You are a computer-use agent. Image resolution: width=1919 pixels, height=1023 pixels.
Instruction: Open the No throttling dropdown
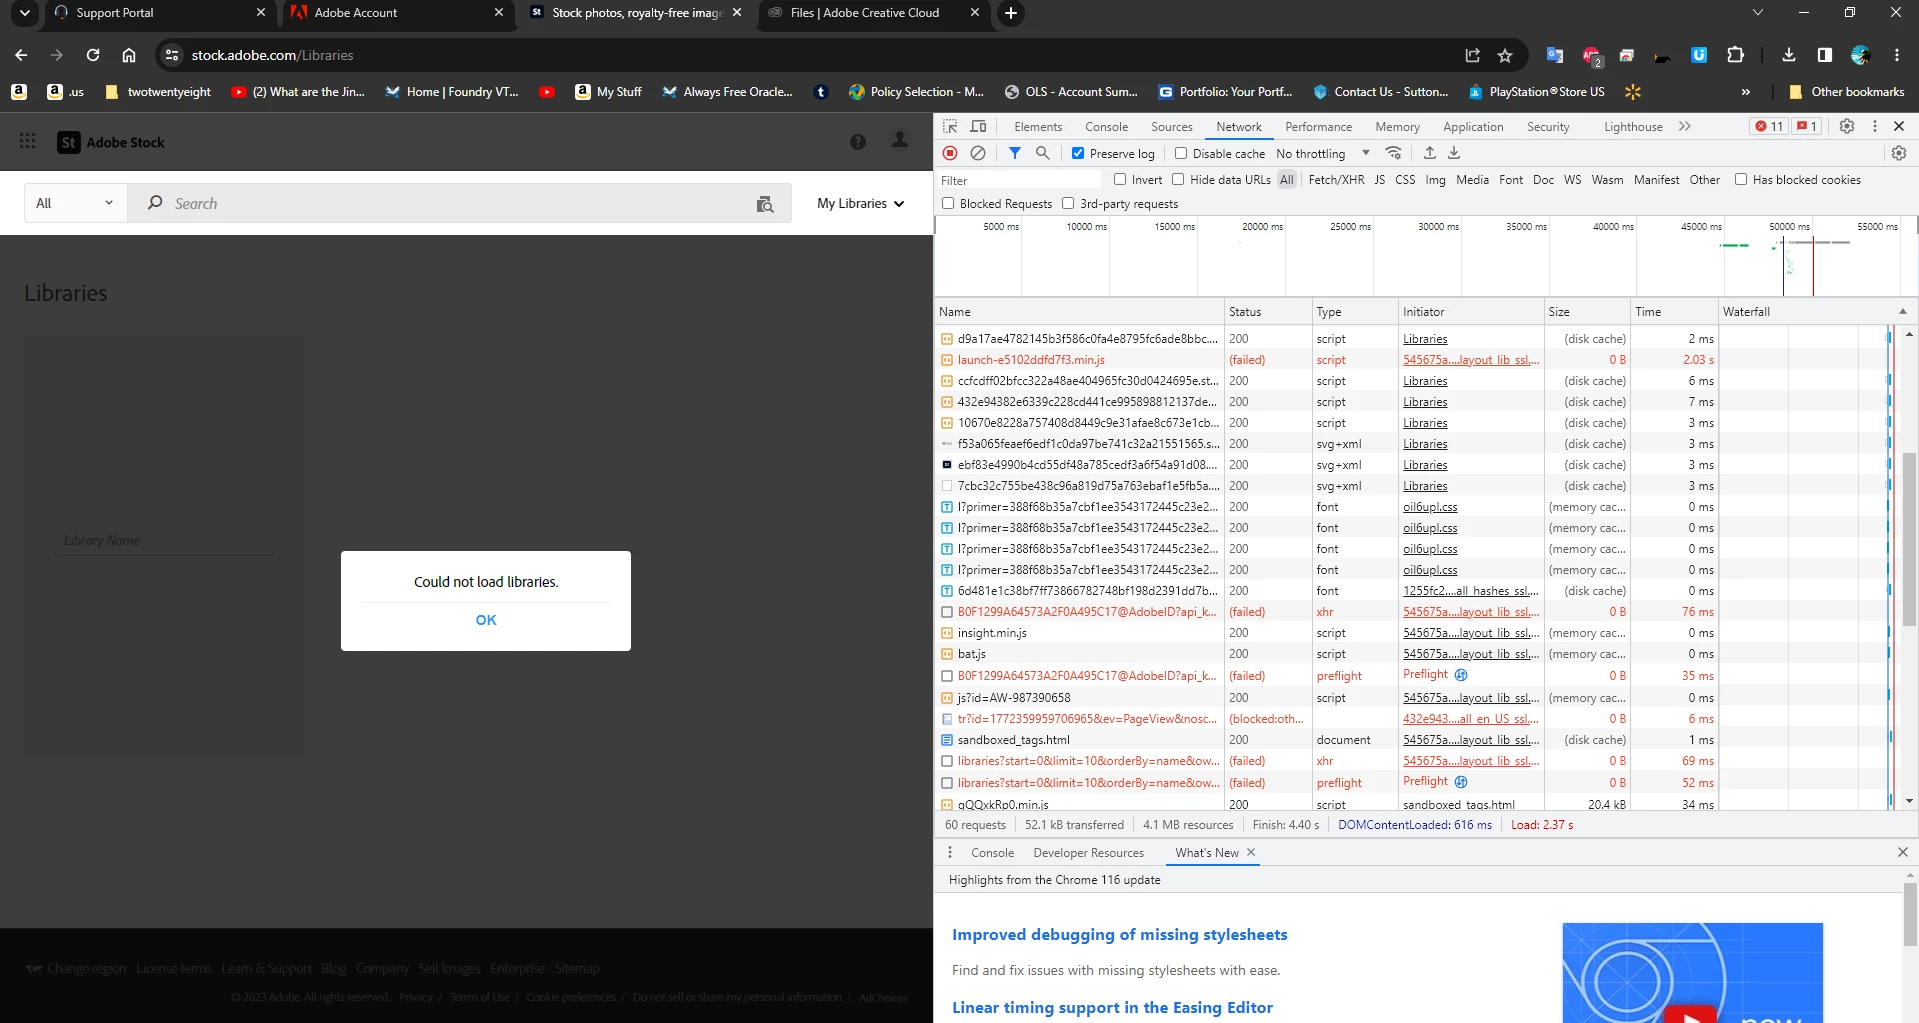pos(1322,153)
